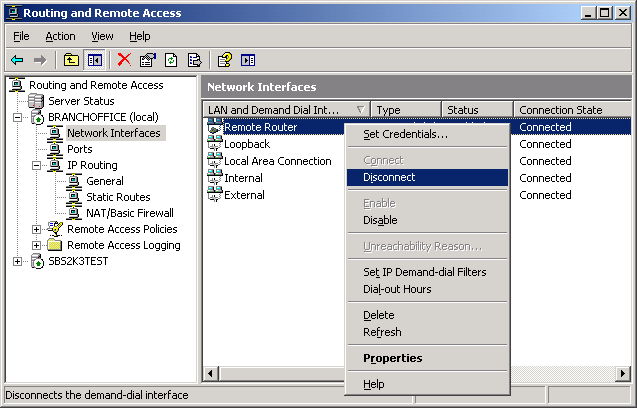Click the Connection State column header

(572, 110)
